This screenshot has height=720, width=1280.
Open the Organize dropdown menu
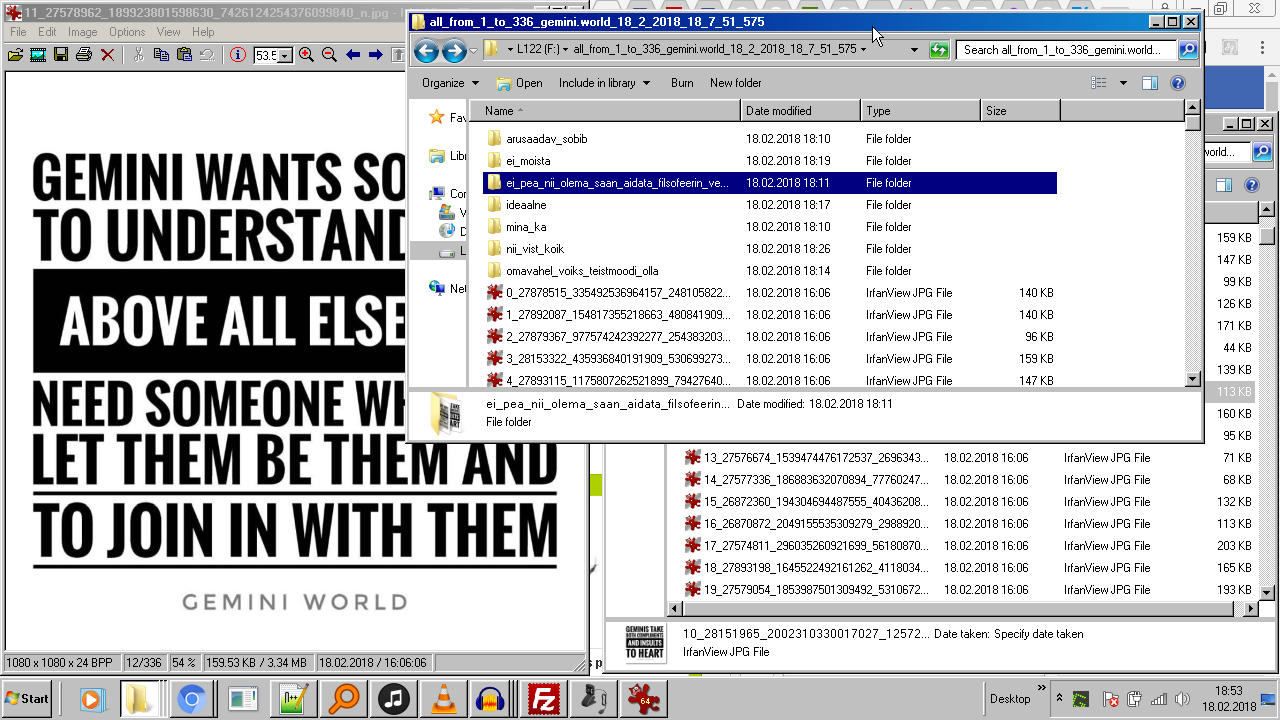(450, 83)
